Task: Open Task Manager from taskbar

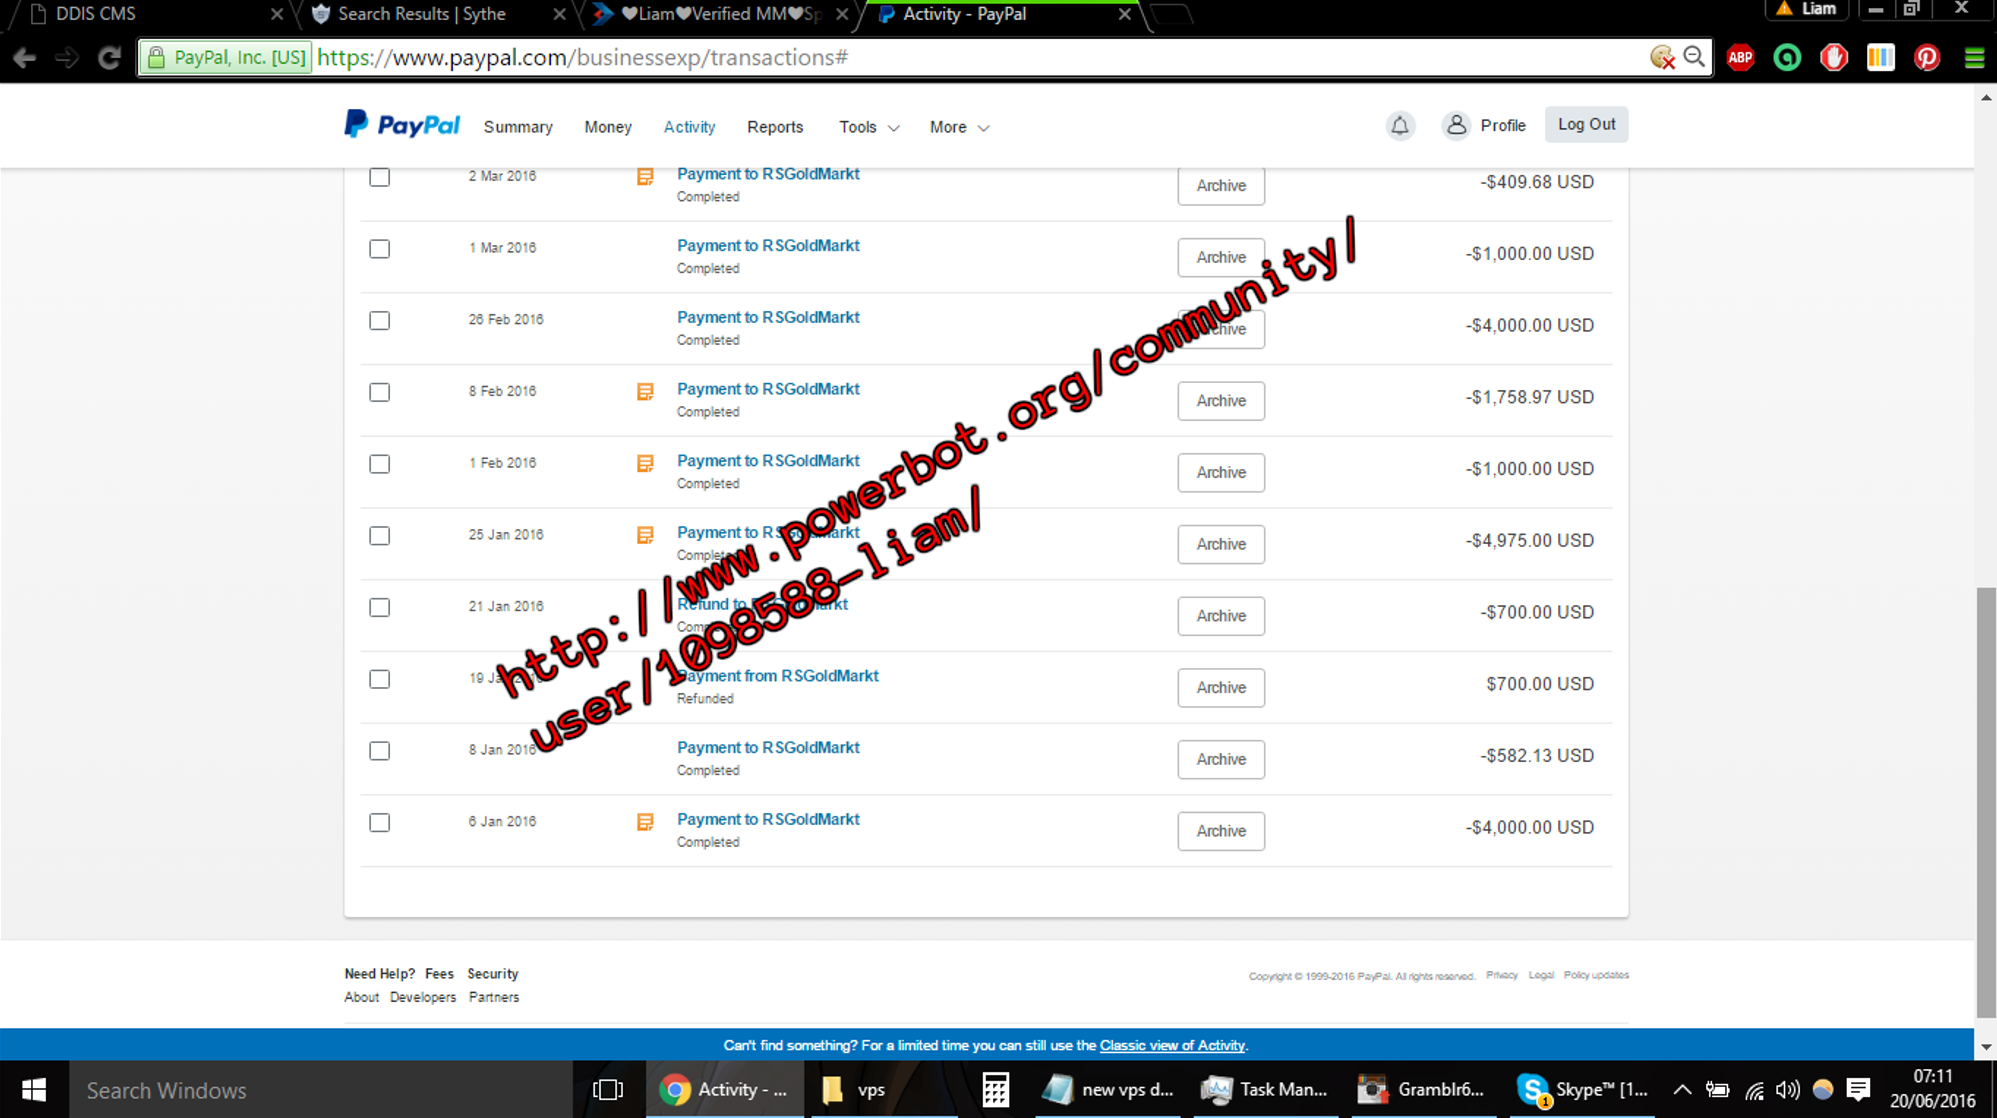Action: 1264,1090
